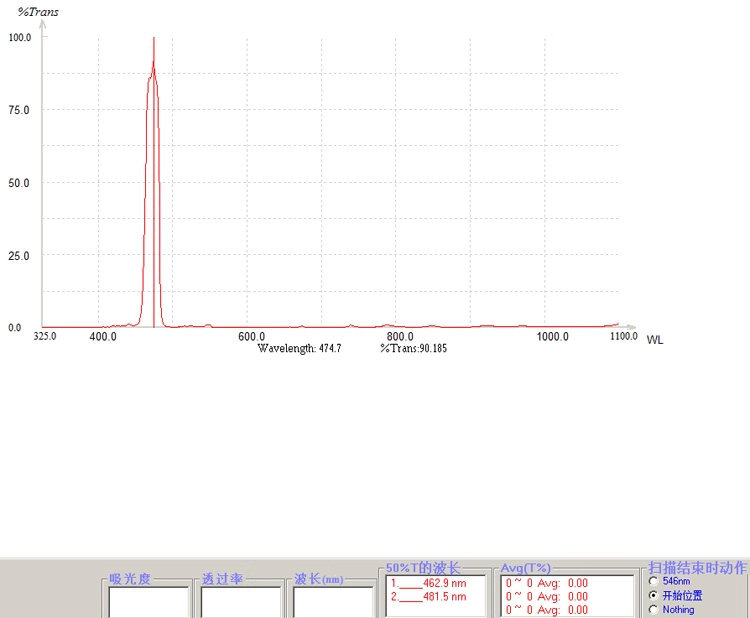
Task: Select the 546nm radio button
Action: [x=653, y=581]
